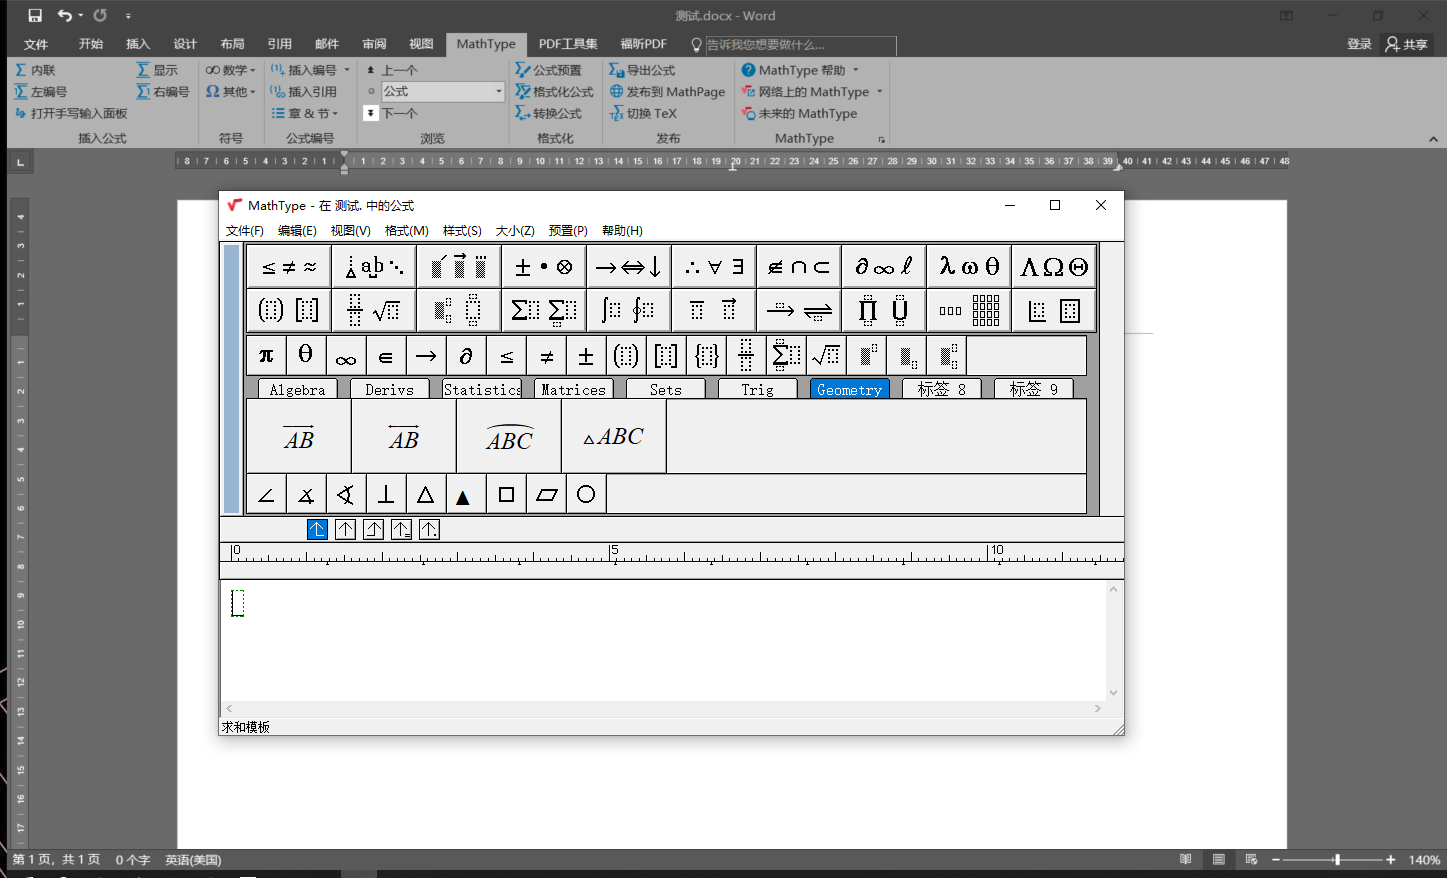The width and height of the screenshot is (1447, 878).
Task: Open fence templates palette
Action: point(289,310)
